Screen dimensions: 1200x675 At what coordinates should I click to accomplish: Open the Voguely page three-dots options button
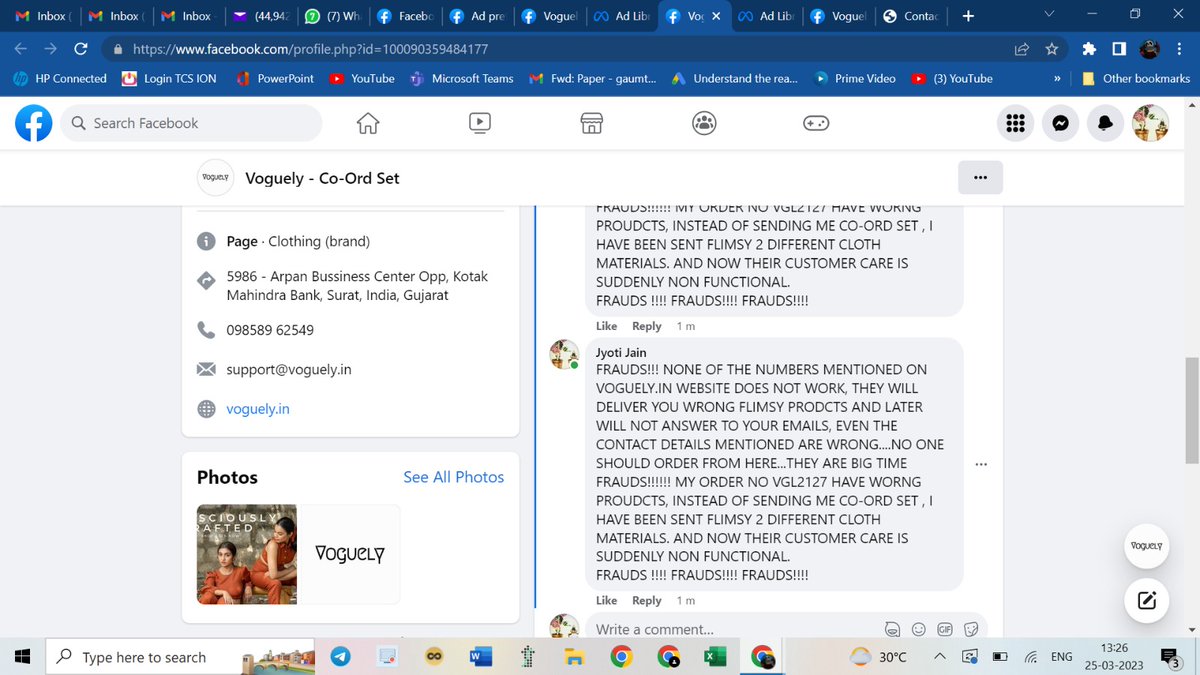tap(980, 177)
